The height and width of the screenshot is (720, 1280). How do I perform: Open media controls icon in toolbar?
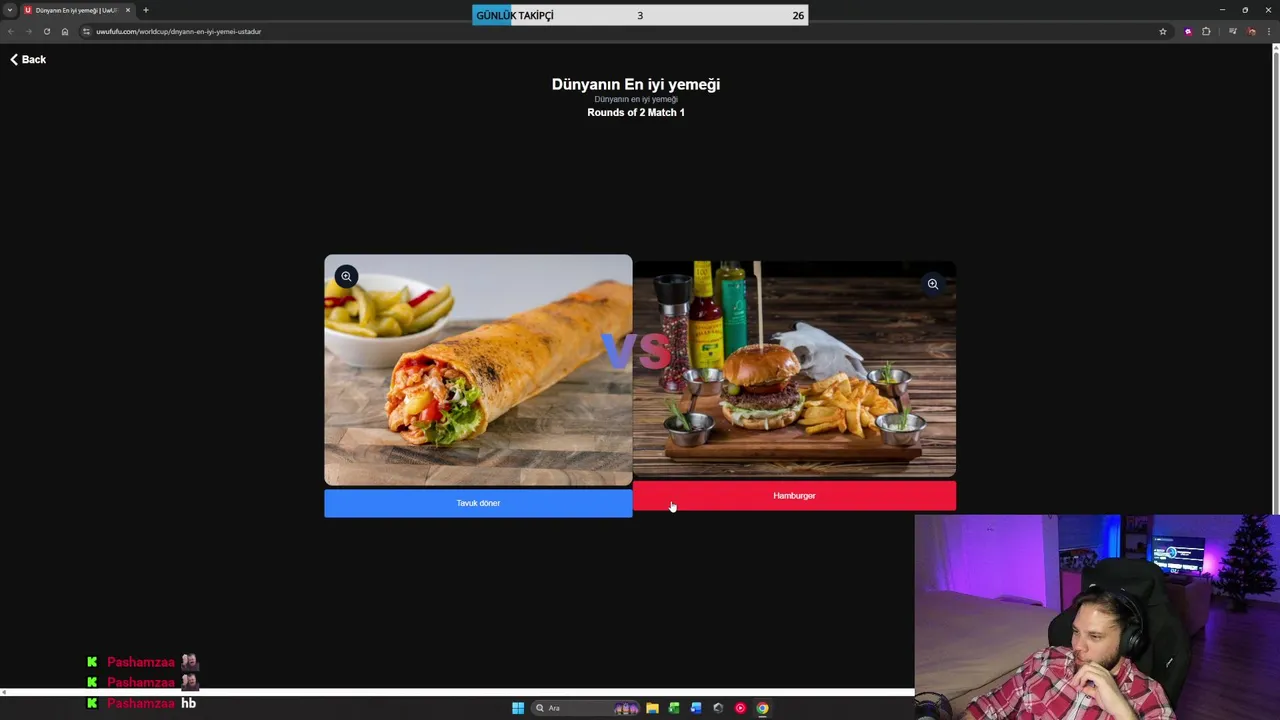pyautogui.click(x=1233, y=31)
